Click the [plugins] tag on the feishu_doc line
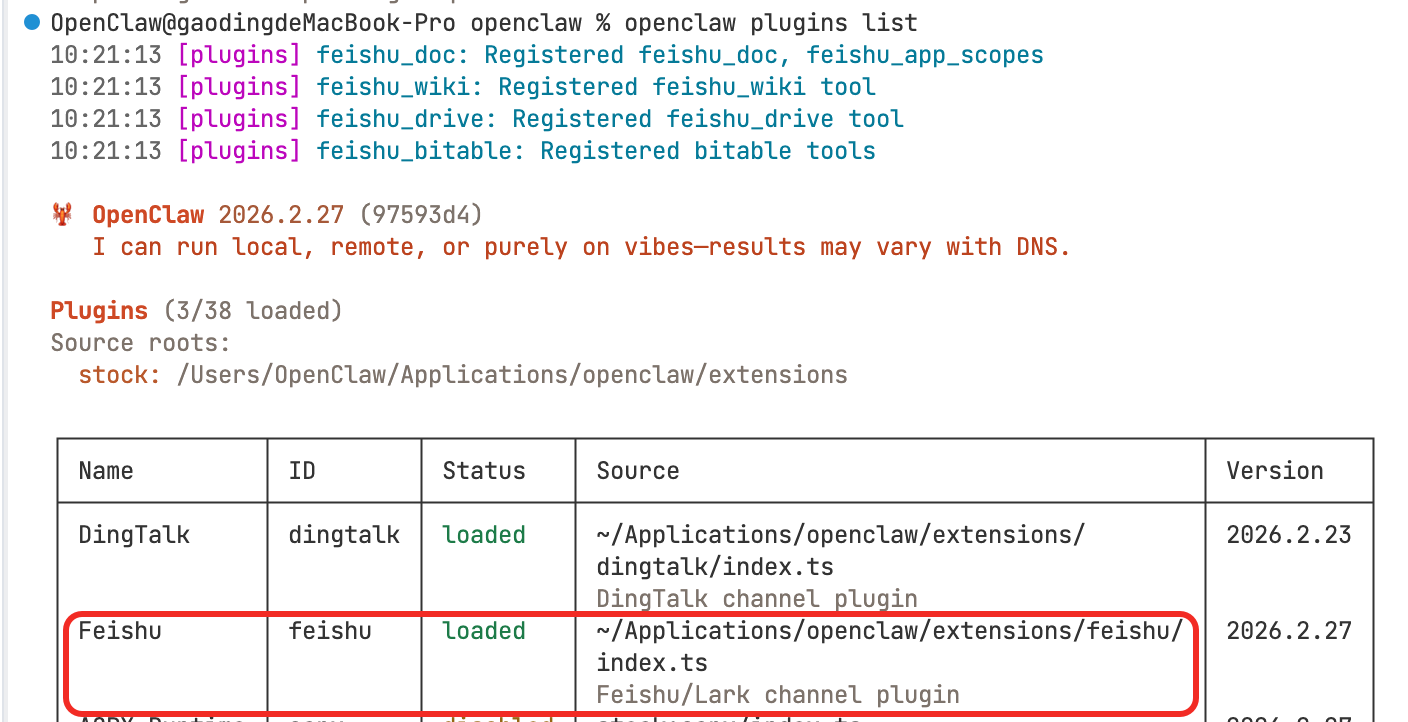The image size is (1408, 722). [x=239, y=55]
